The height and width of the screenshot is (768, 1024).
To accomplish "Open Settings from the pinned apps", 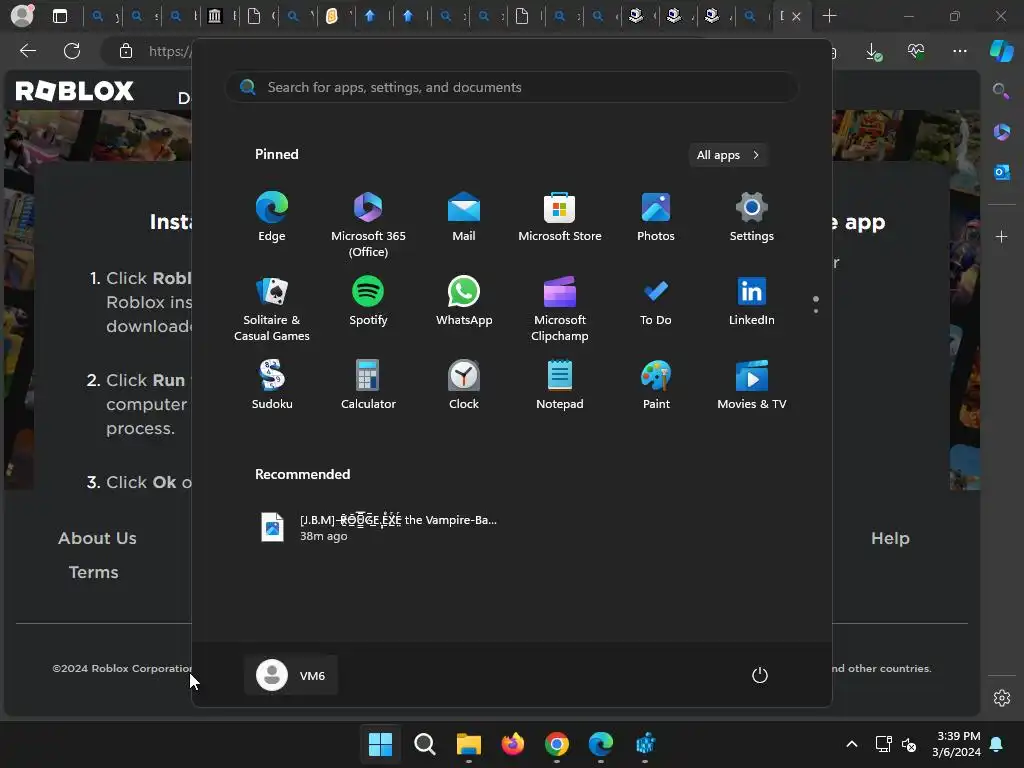I will (752, 217).
